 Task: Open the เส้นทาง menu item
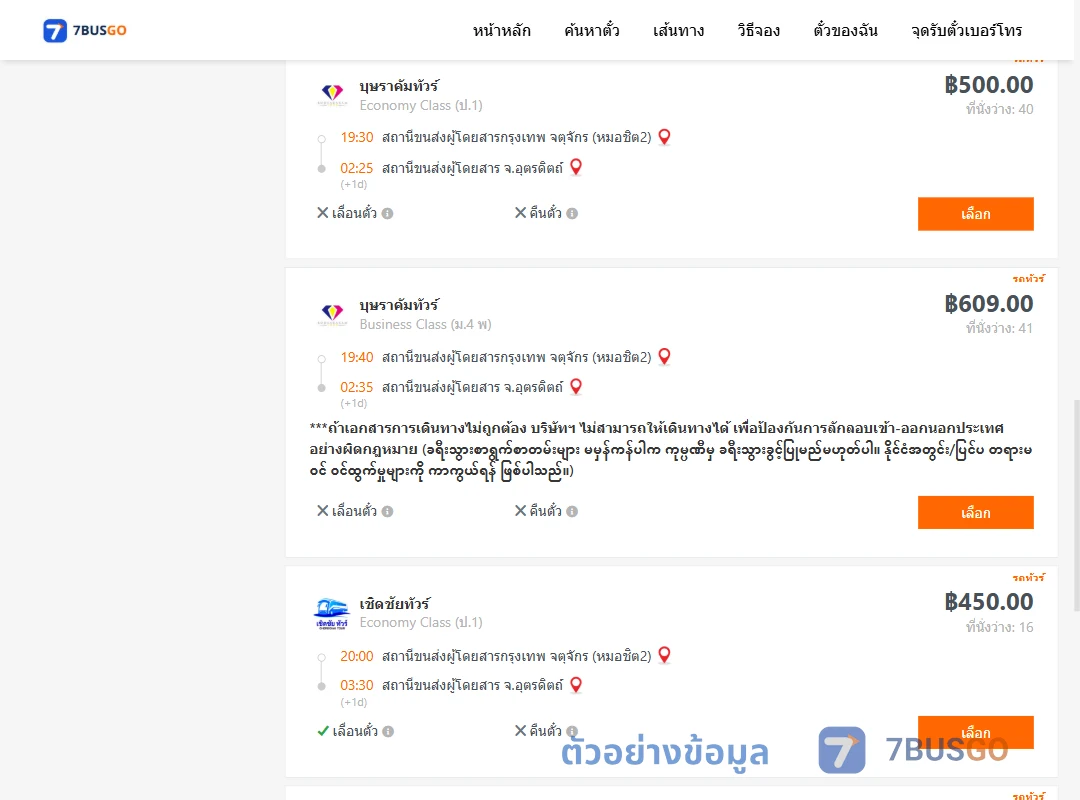[x=678, y=30]
